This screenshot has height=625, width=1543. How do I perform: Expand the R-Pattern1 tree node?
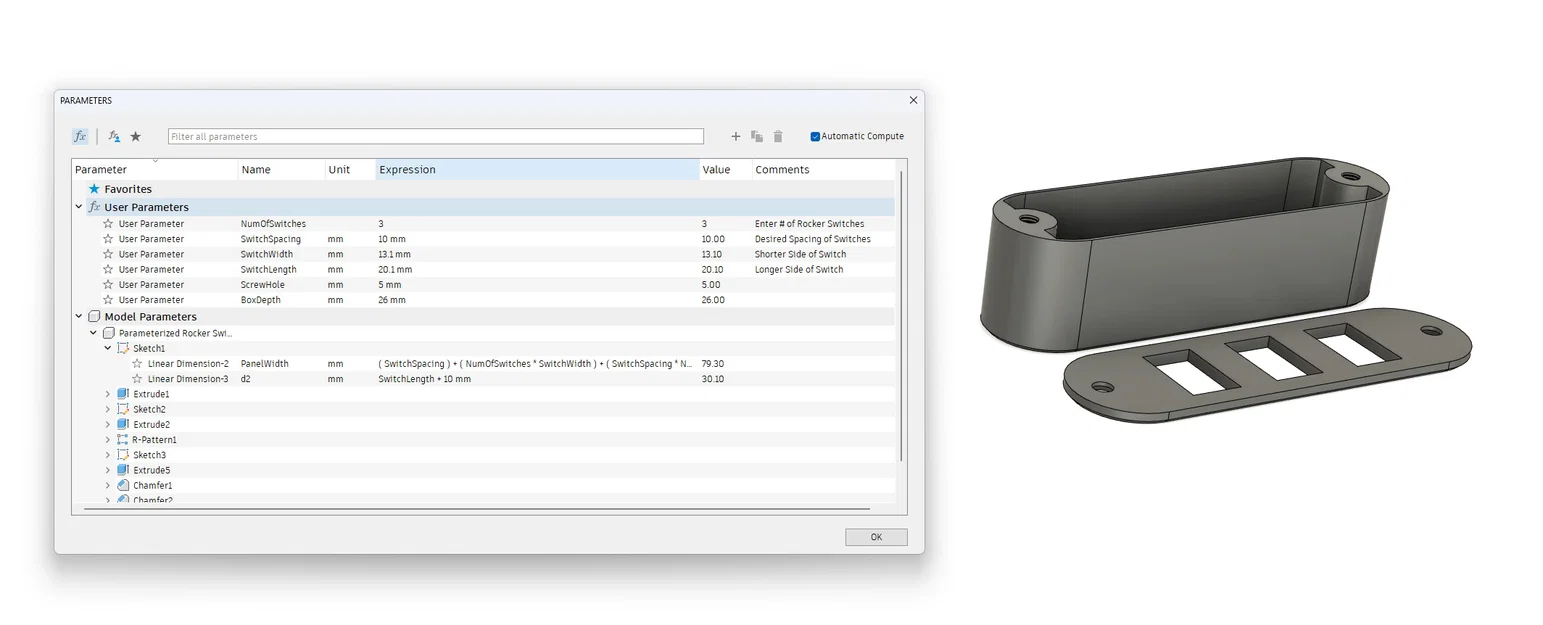pyautogui.click(x=108, y=440)
